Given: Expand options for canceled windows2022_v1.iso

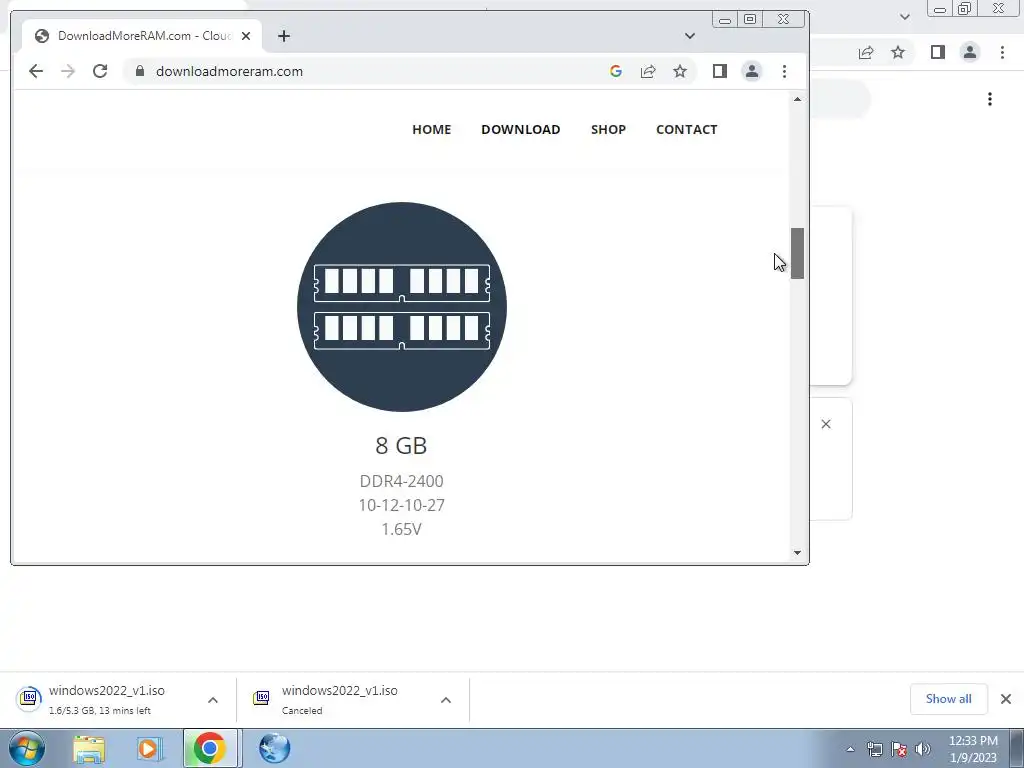Looking at the screenshot, I should click(446, 700).
